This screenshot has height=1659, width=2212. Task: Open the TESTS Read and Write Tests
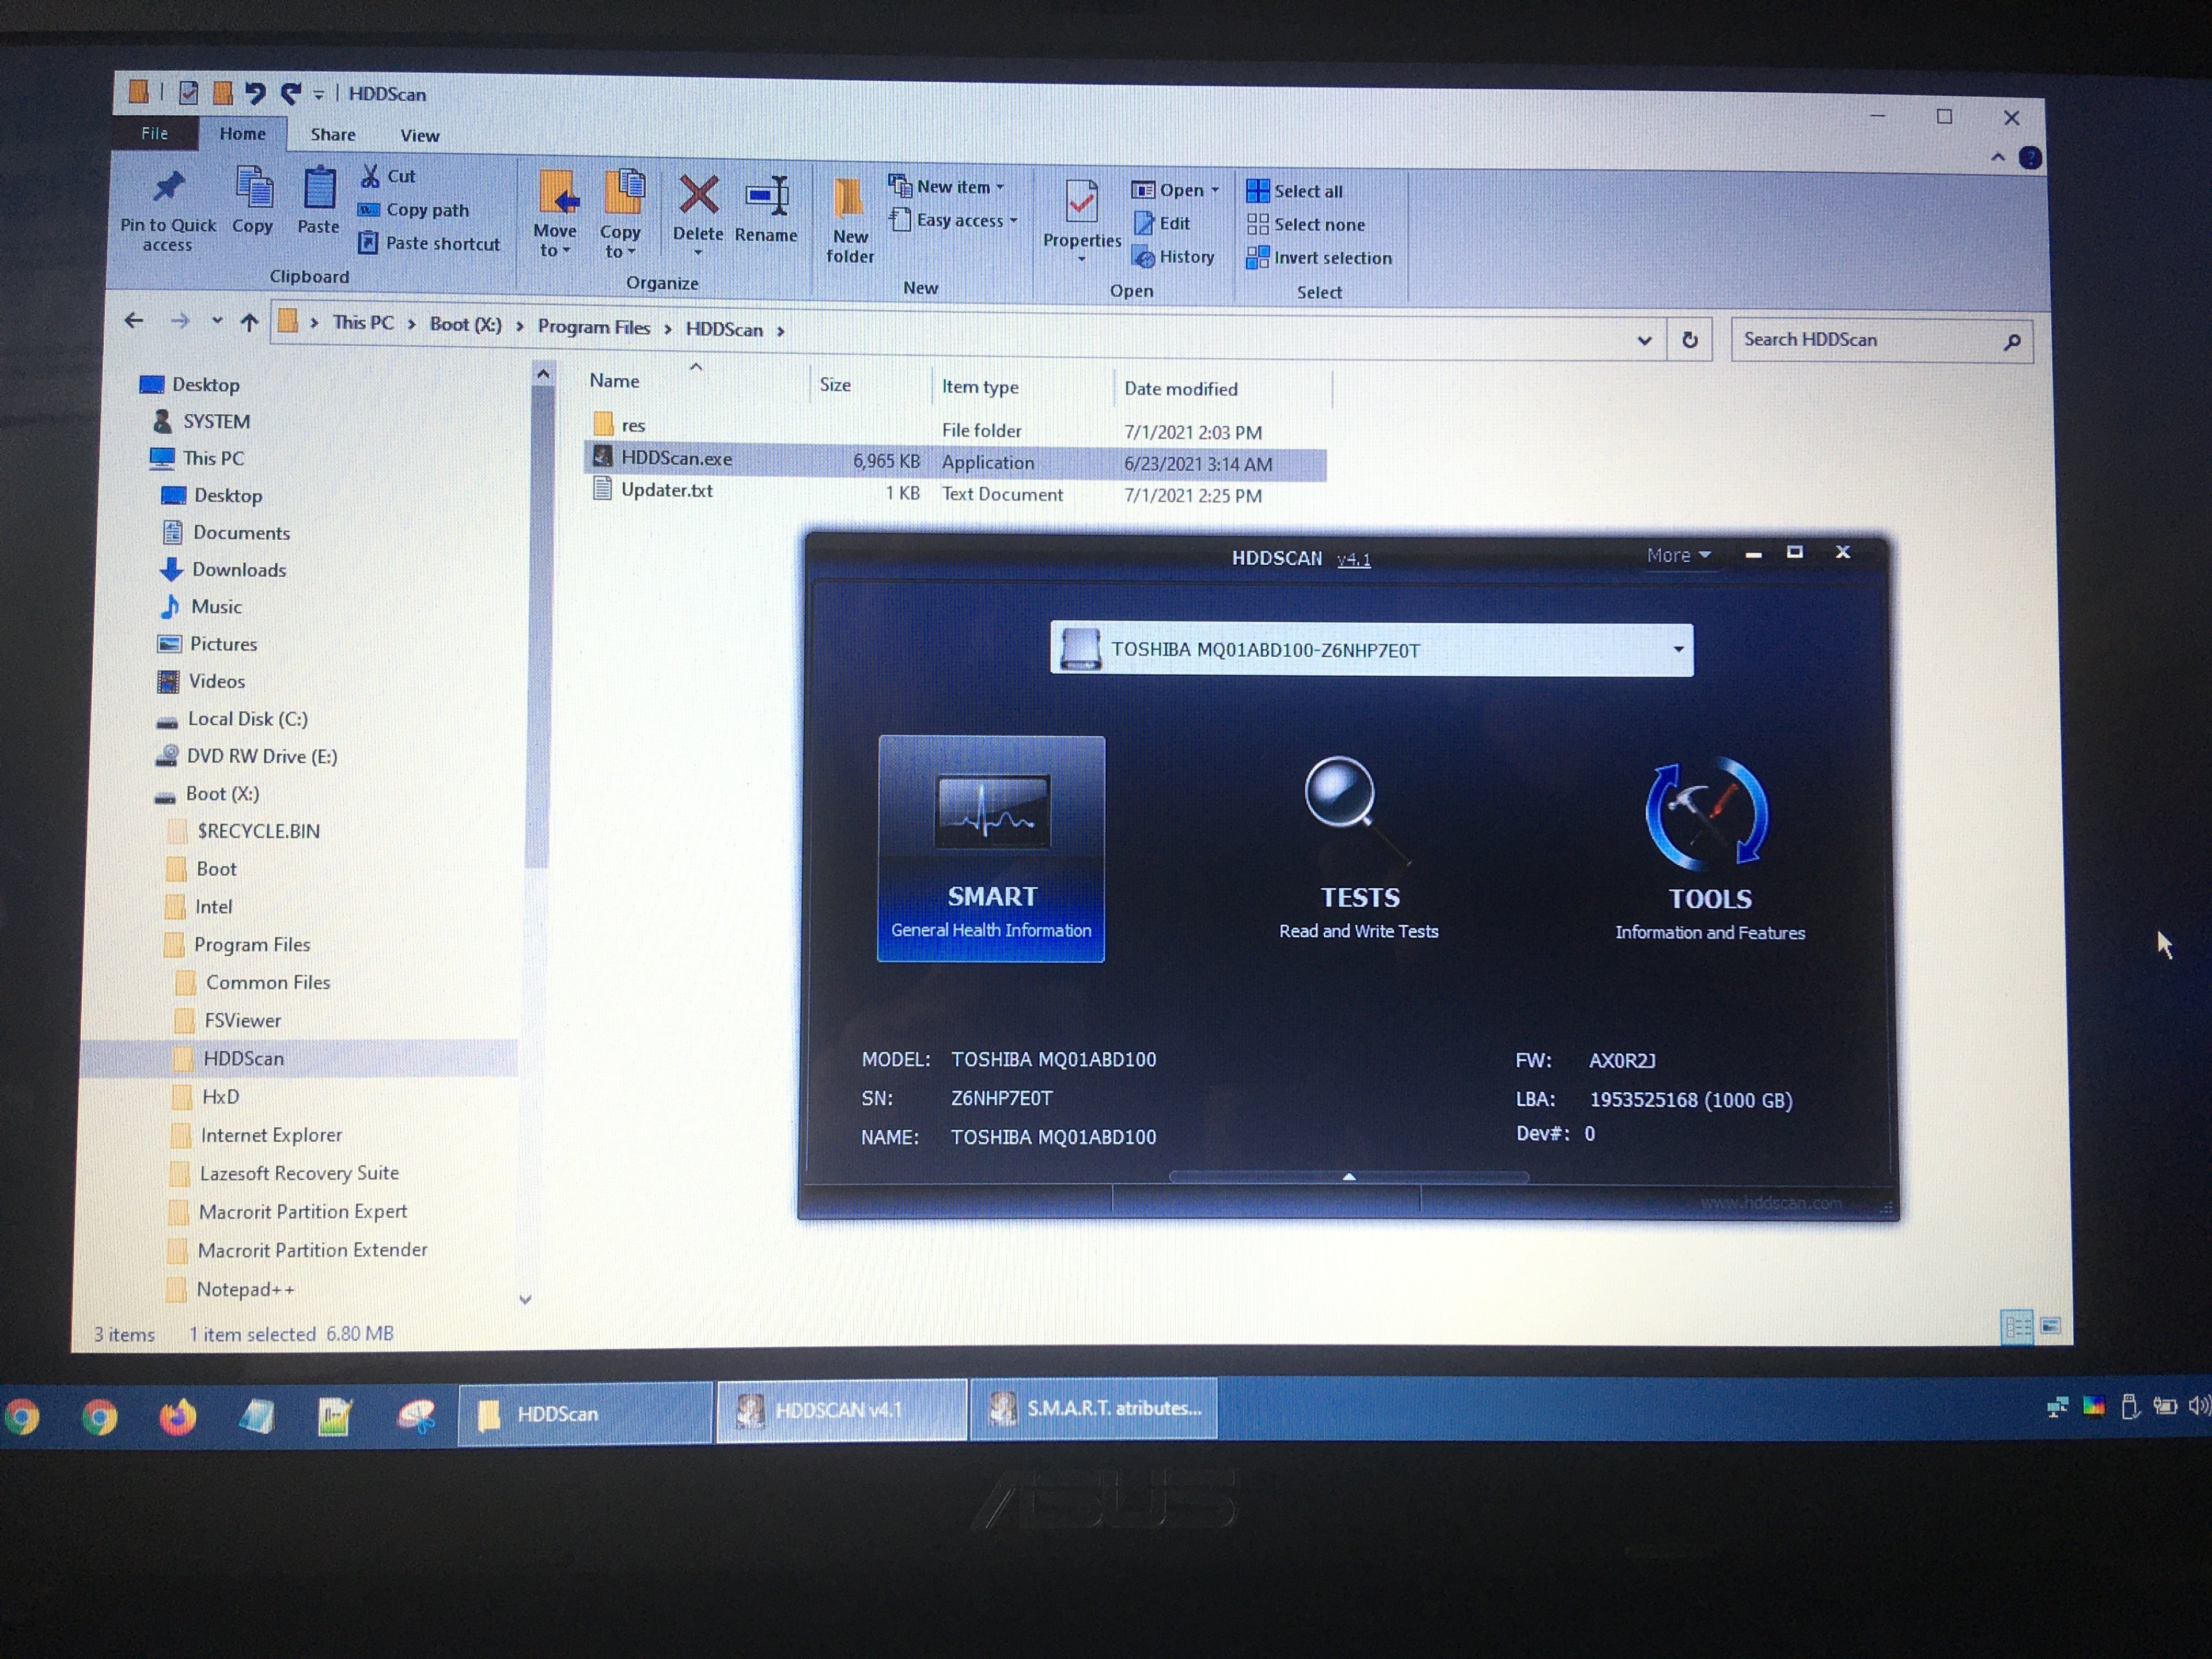pyautogui.click(x=1358, y=848)
